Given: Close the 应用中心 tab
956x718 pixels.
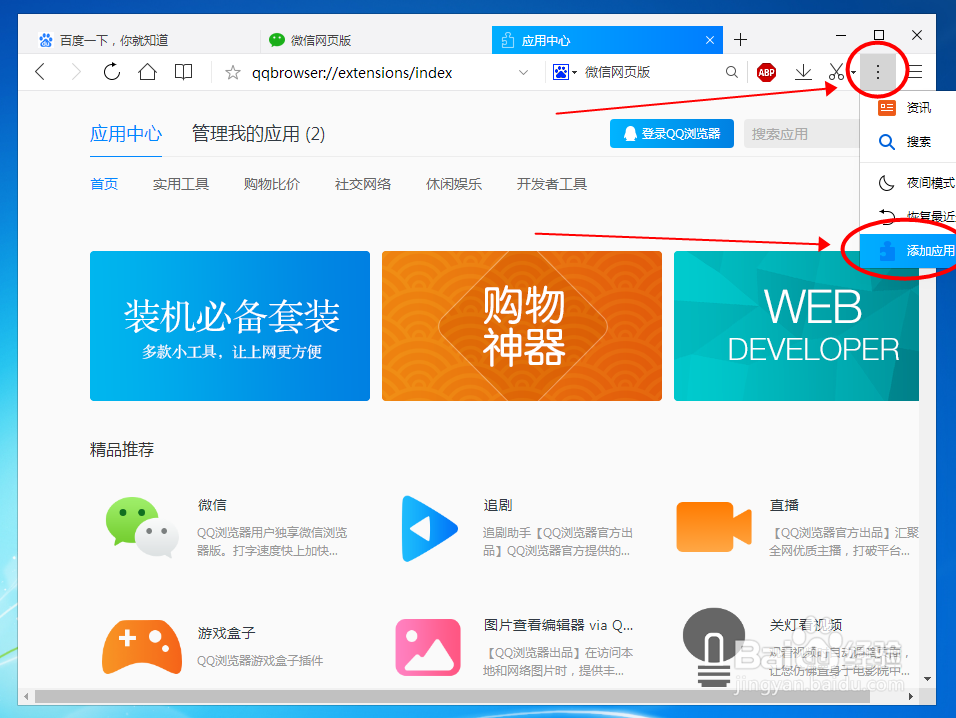Looking at the screenshot, I should click(710, 40).
